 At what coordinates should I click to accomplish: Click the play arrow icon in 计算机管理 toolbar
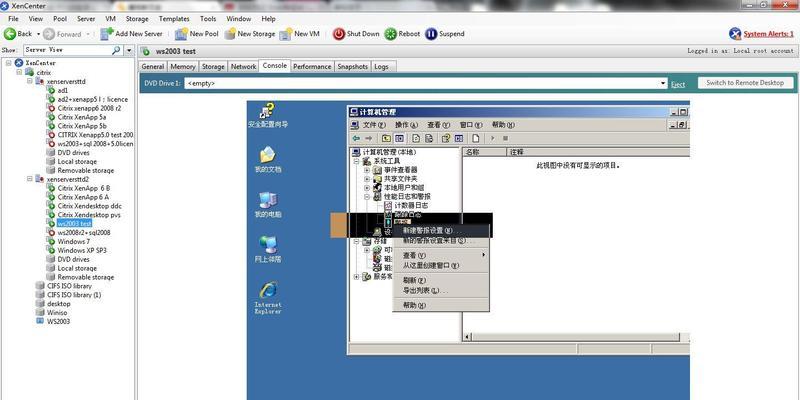492,138
